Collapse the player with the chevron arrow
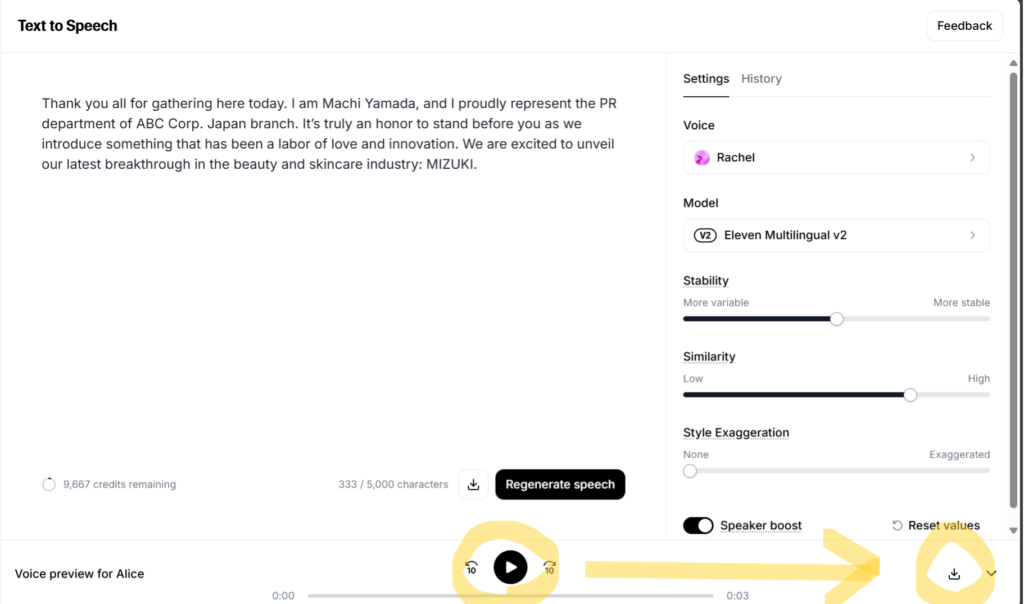The width and height of the screenshot is (1024, 604). [991, 574]
